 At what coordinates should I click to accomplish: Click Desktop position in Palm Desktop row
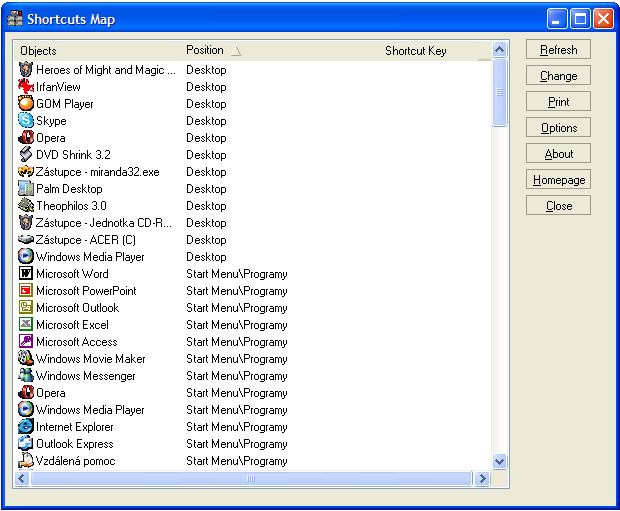tap(206, 189)
